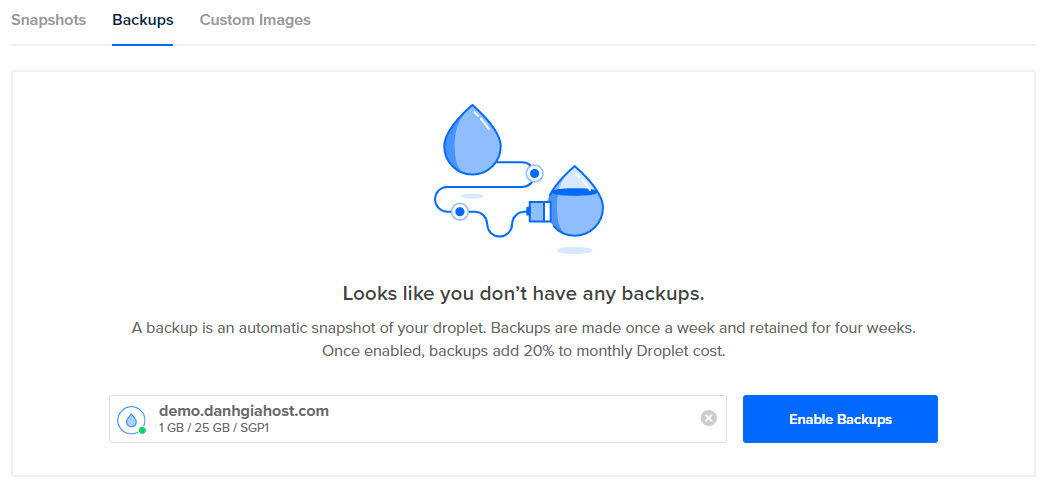The image size is (1042, 481).
Task: Click the 1 GB / 25 GB / SGP1 specs text
Action: pos(214,428)
